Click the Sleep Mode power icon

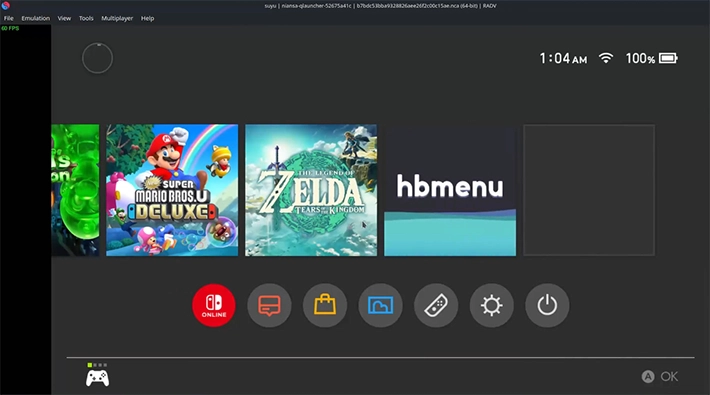[x=547, y=305]
